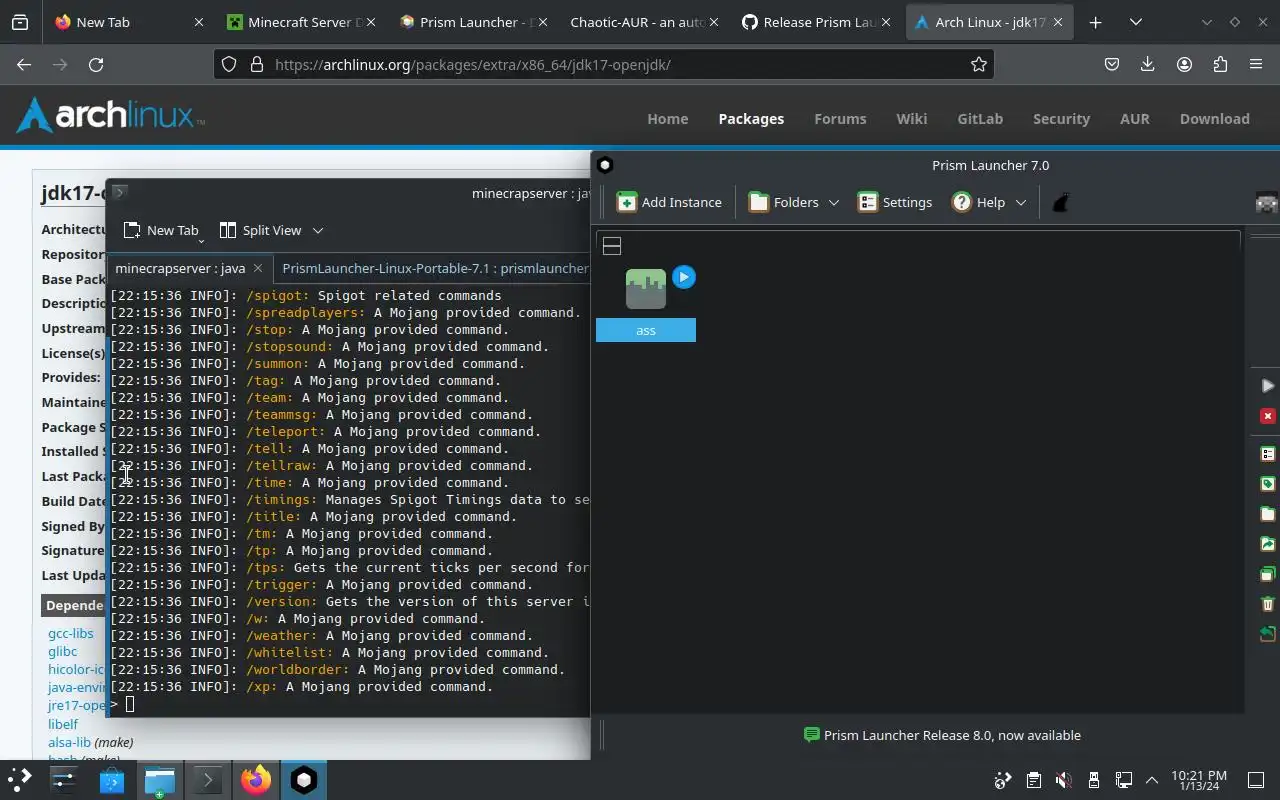Switch to minecrapserver : java tab
Screen dimensions: 1280x800
pos(180,268)
